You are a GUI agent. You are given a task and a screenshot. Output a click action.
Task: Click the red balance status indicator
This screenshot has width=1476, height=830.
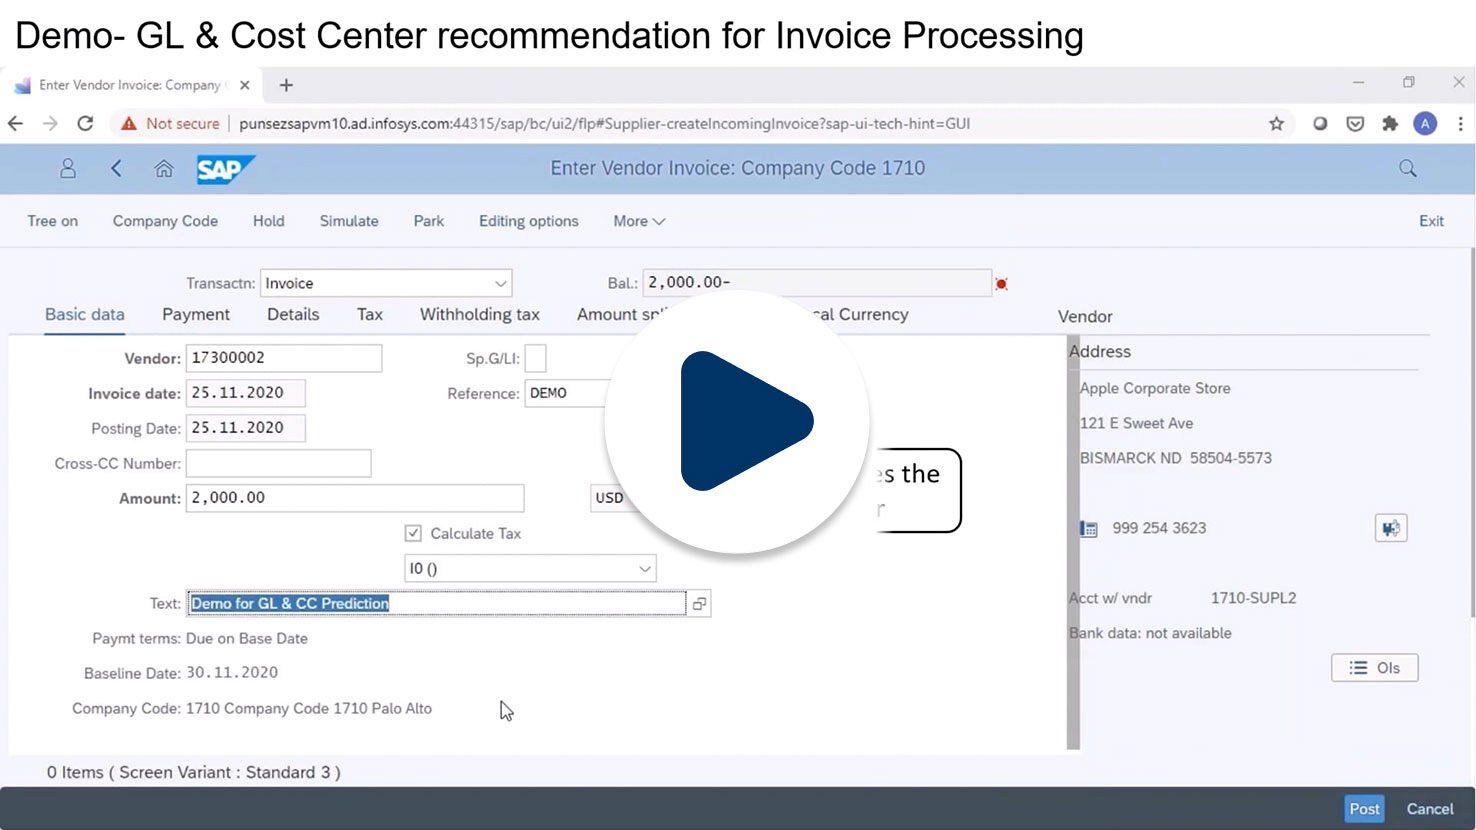(x=1001, y=284)
